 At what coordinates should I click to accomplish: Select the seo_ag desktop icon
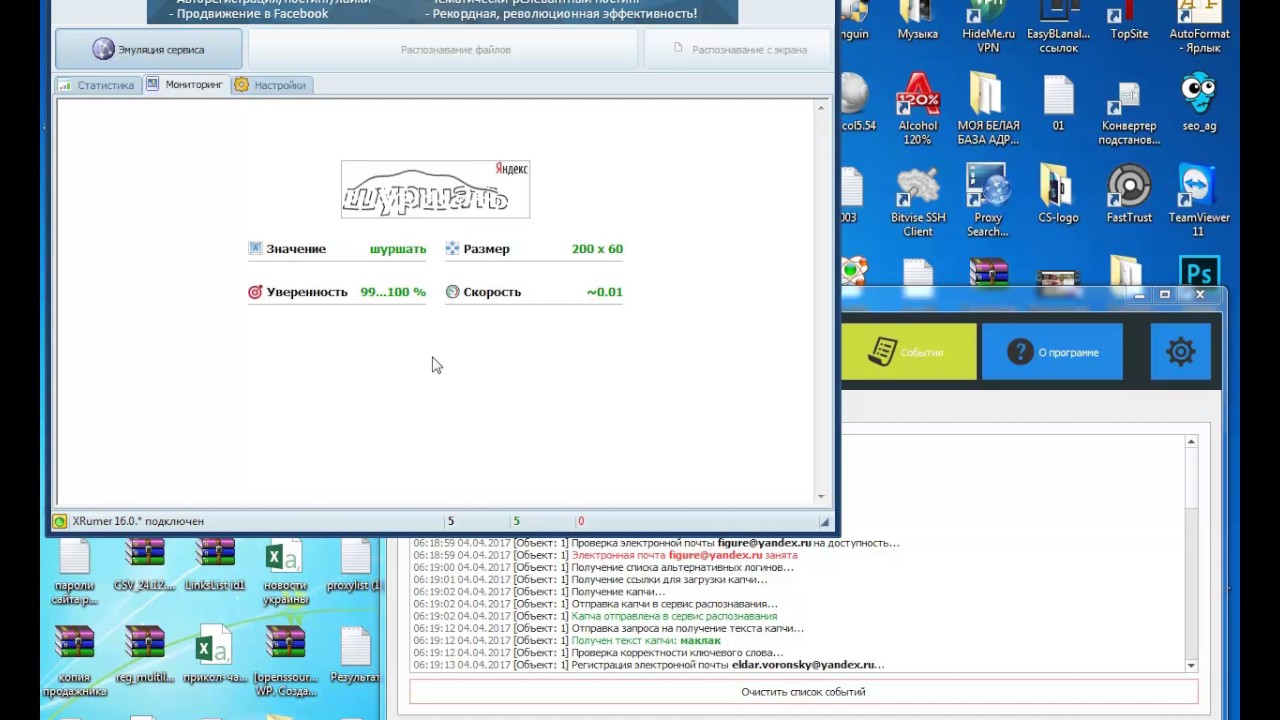[1199, 103]
